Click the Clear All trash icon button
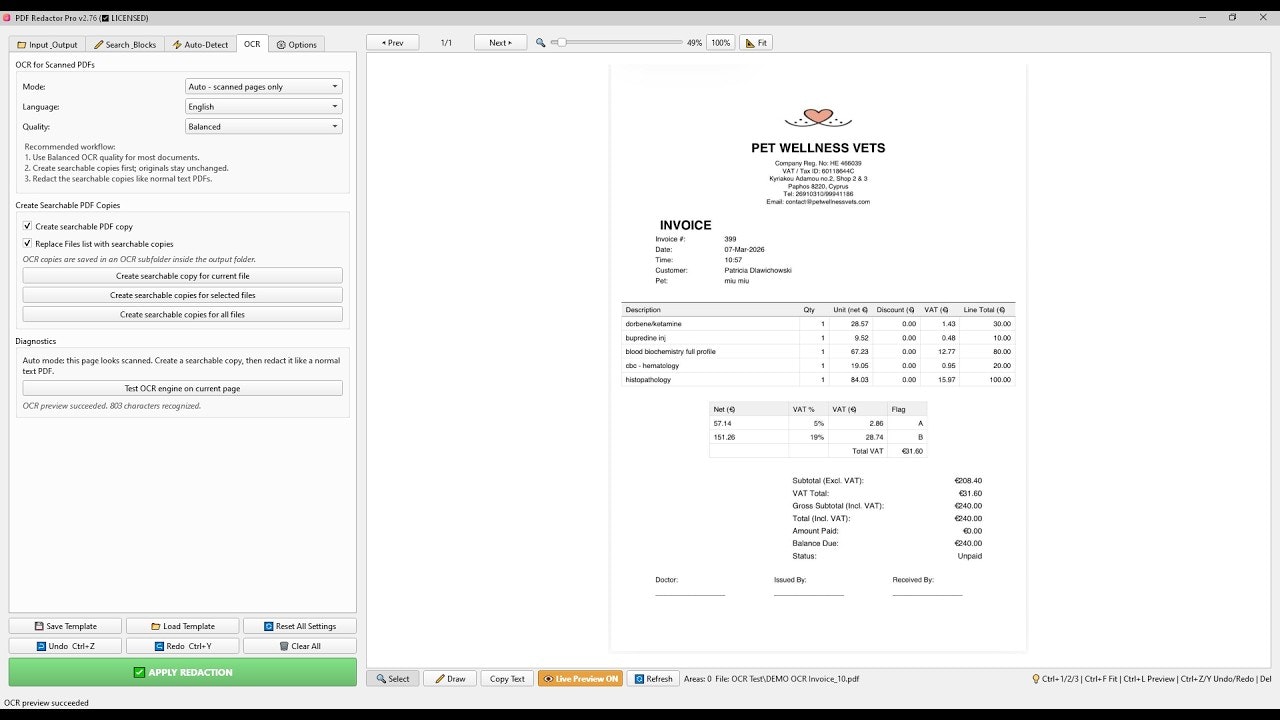 pyautogui.click(x=299, y=646)
